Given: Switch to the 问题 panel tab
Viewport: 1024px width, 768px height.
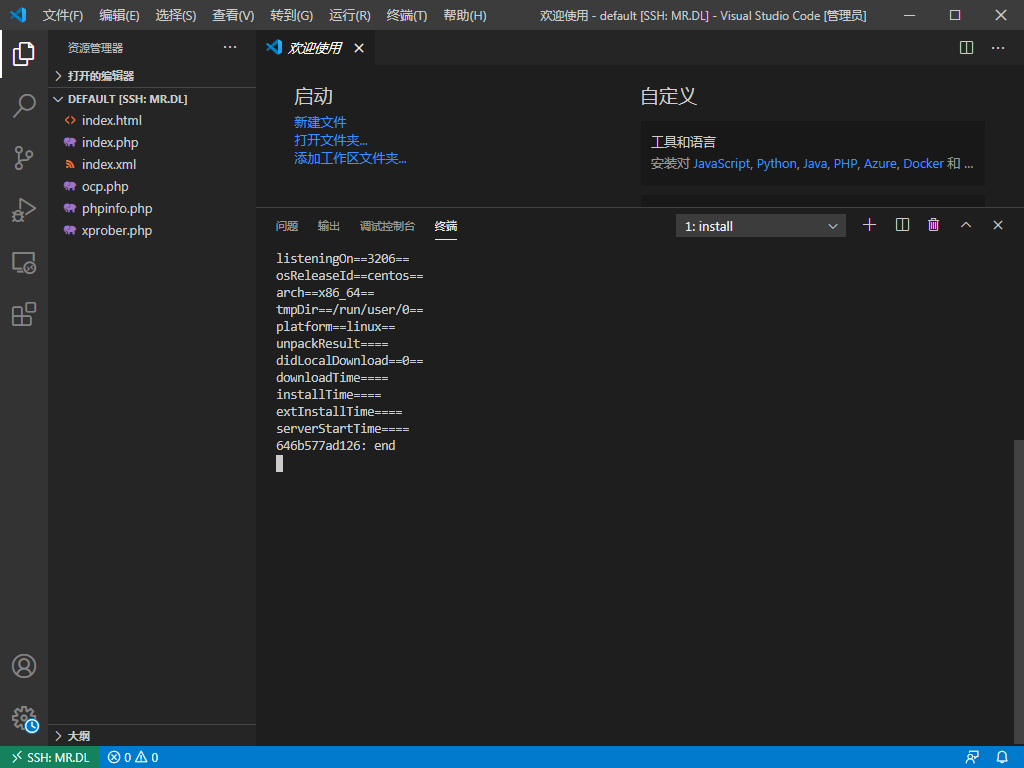Looking at the screenshot, I should click(x=287, y=226).
